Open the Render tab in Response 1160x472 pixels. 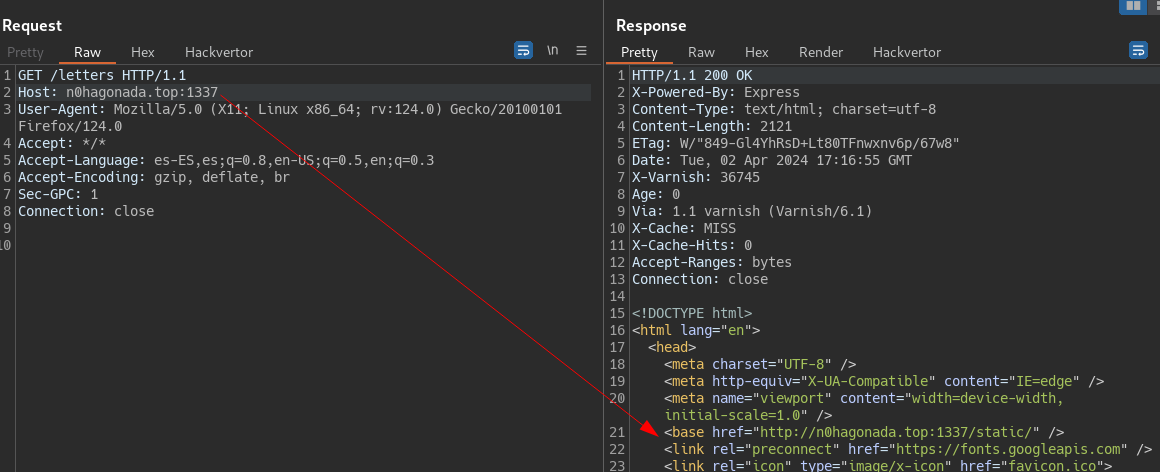(x=821, y=52)
